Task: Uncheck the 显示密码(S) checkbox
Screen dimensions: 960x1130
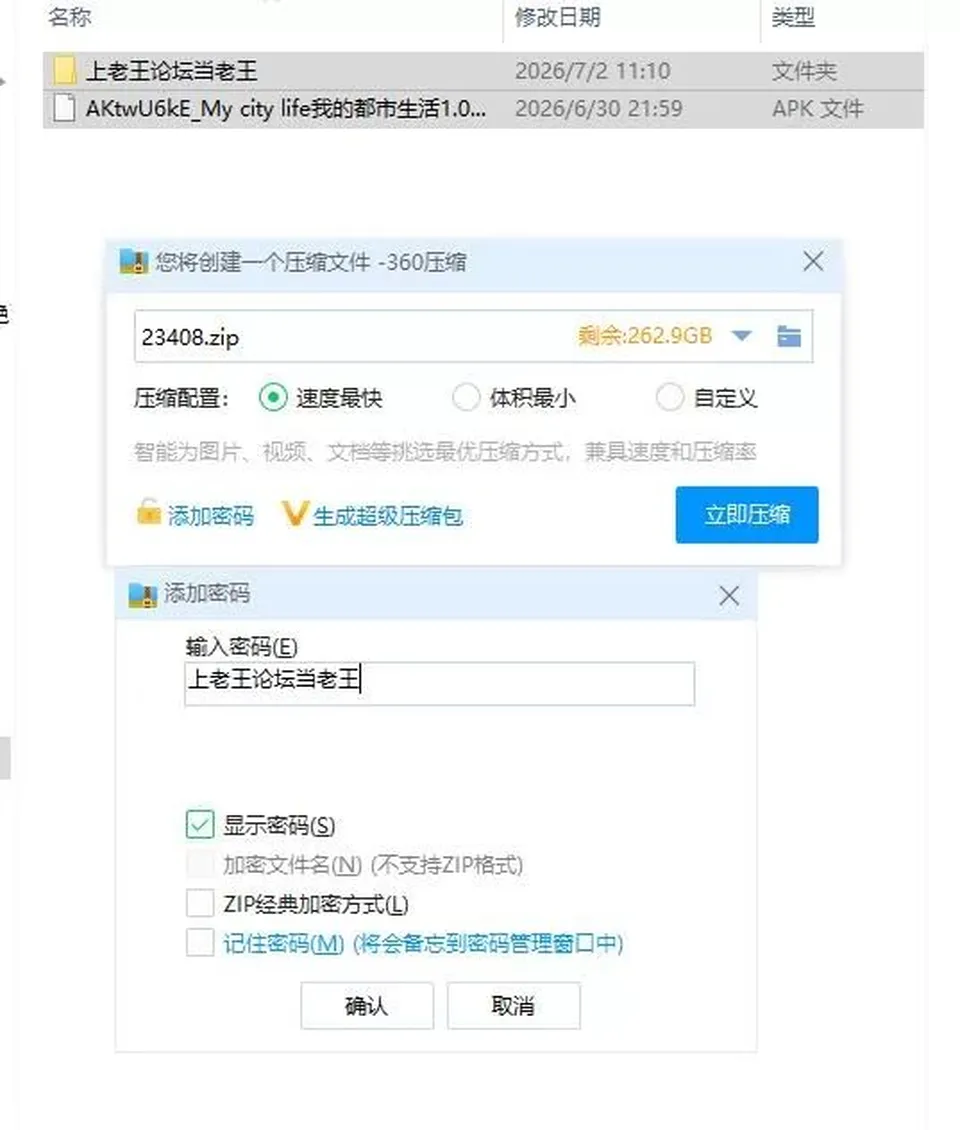Action: (200, 824)
